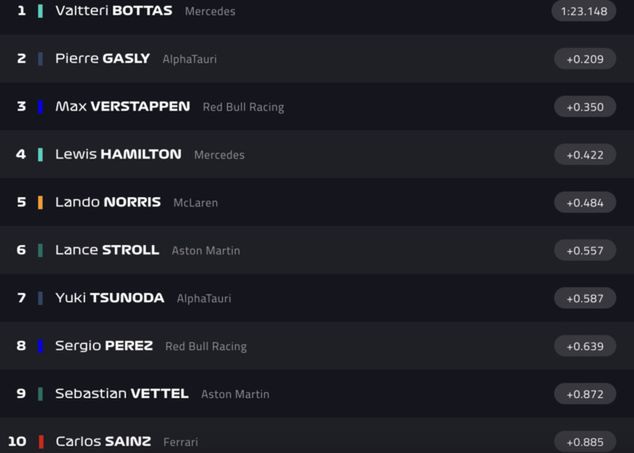Screen dimensions: 634x453
Task: Click Max Verstappen's +0.350 time badge
Action: pos(585,107)
